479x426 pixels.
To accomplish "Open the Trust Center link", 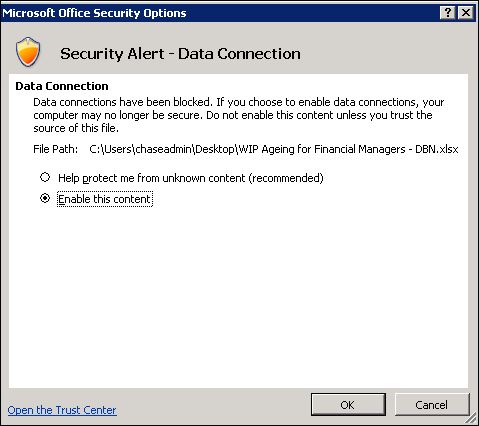I will click(x=62, y=410).
